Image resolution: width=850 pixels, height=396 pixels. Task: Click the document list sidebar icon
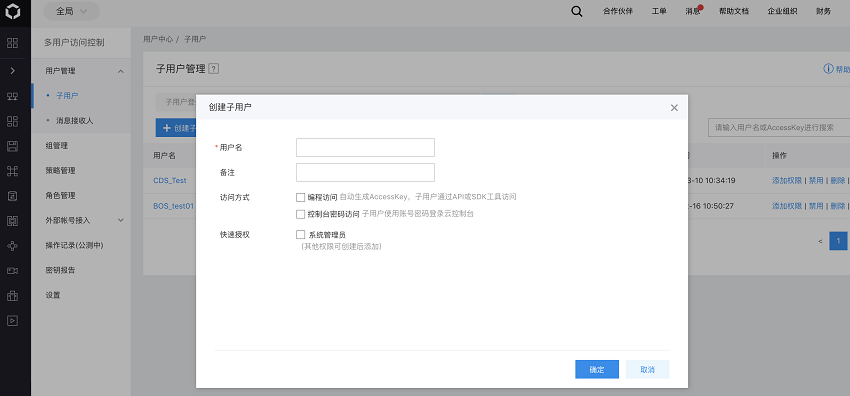[12, 196]
